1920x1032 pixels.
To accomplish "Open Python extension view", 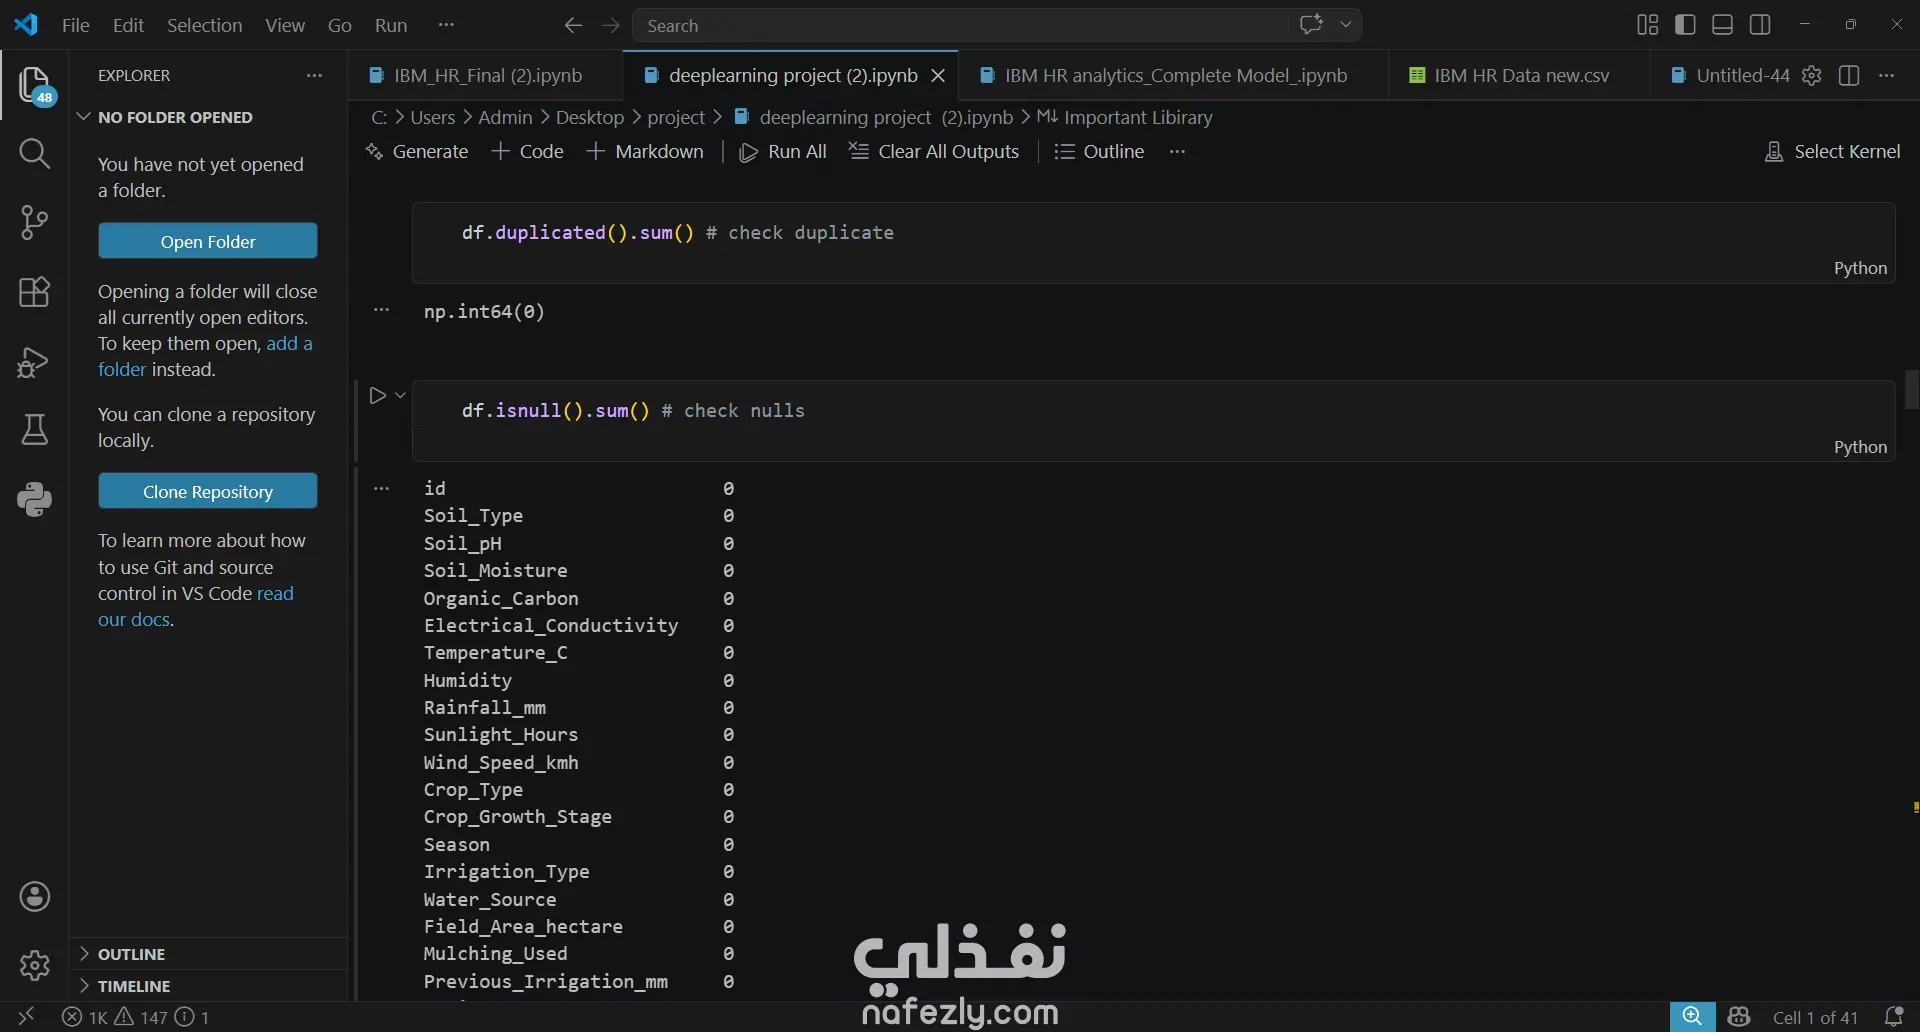I will point(35,499).
